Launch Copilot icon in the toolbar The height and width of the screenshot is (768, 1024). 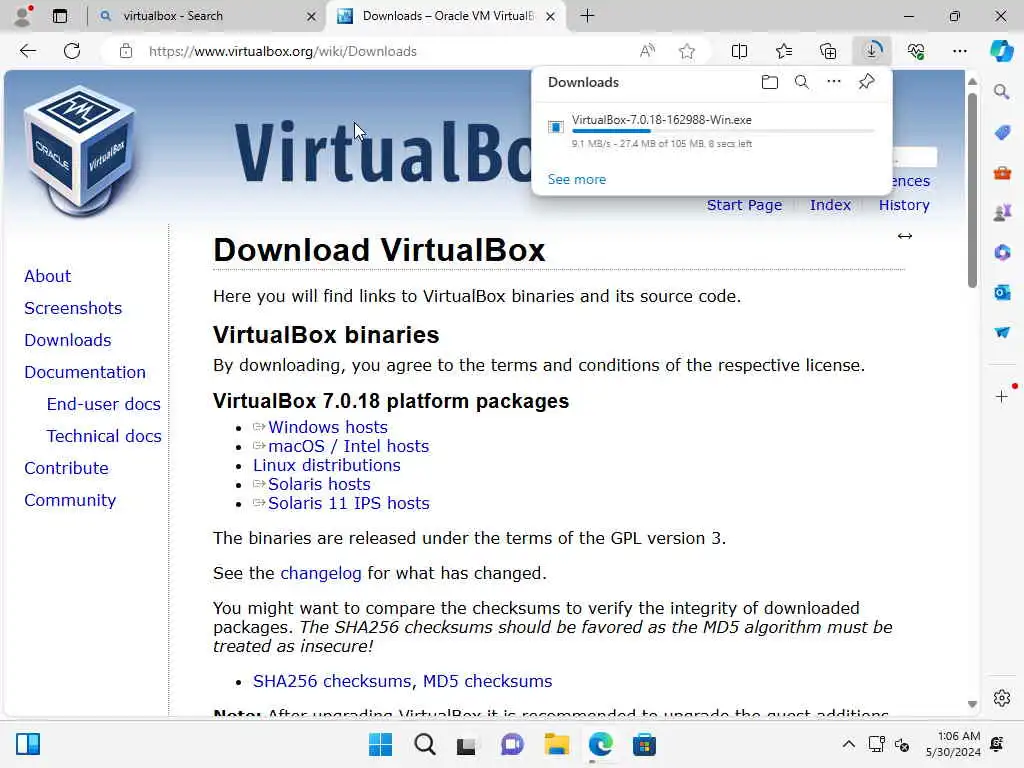(x=1001, y=51)
